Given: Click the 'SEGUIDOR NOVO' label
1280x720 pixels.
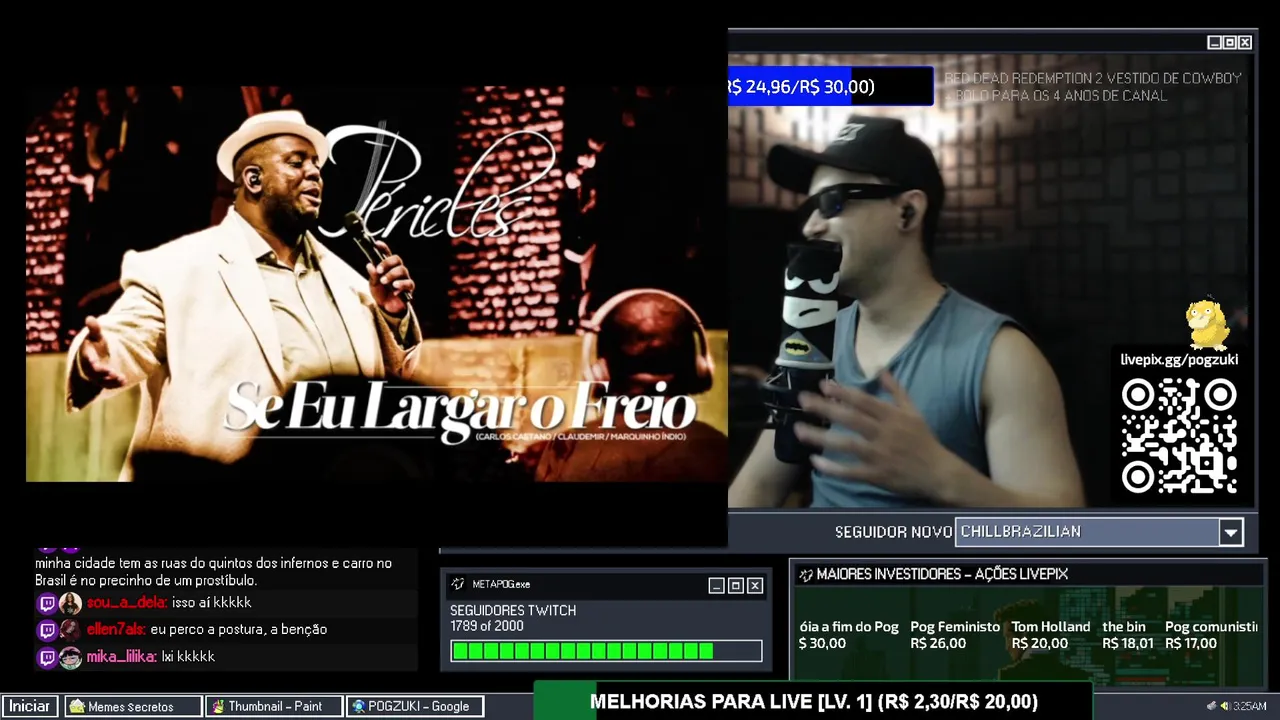Looking at the screenshot, I should pyautogui.click(x=892, y=533).
